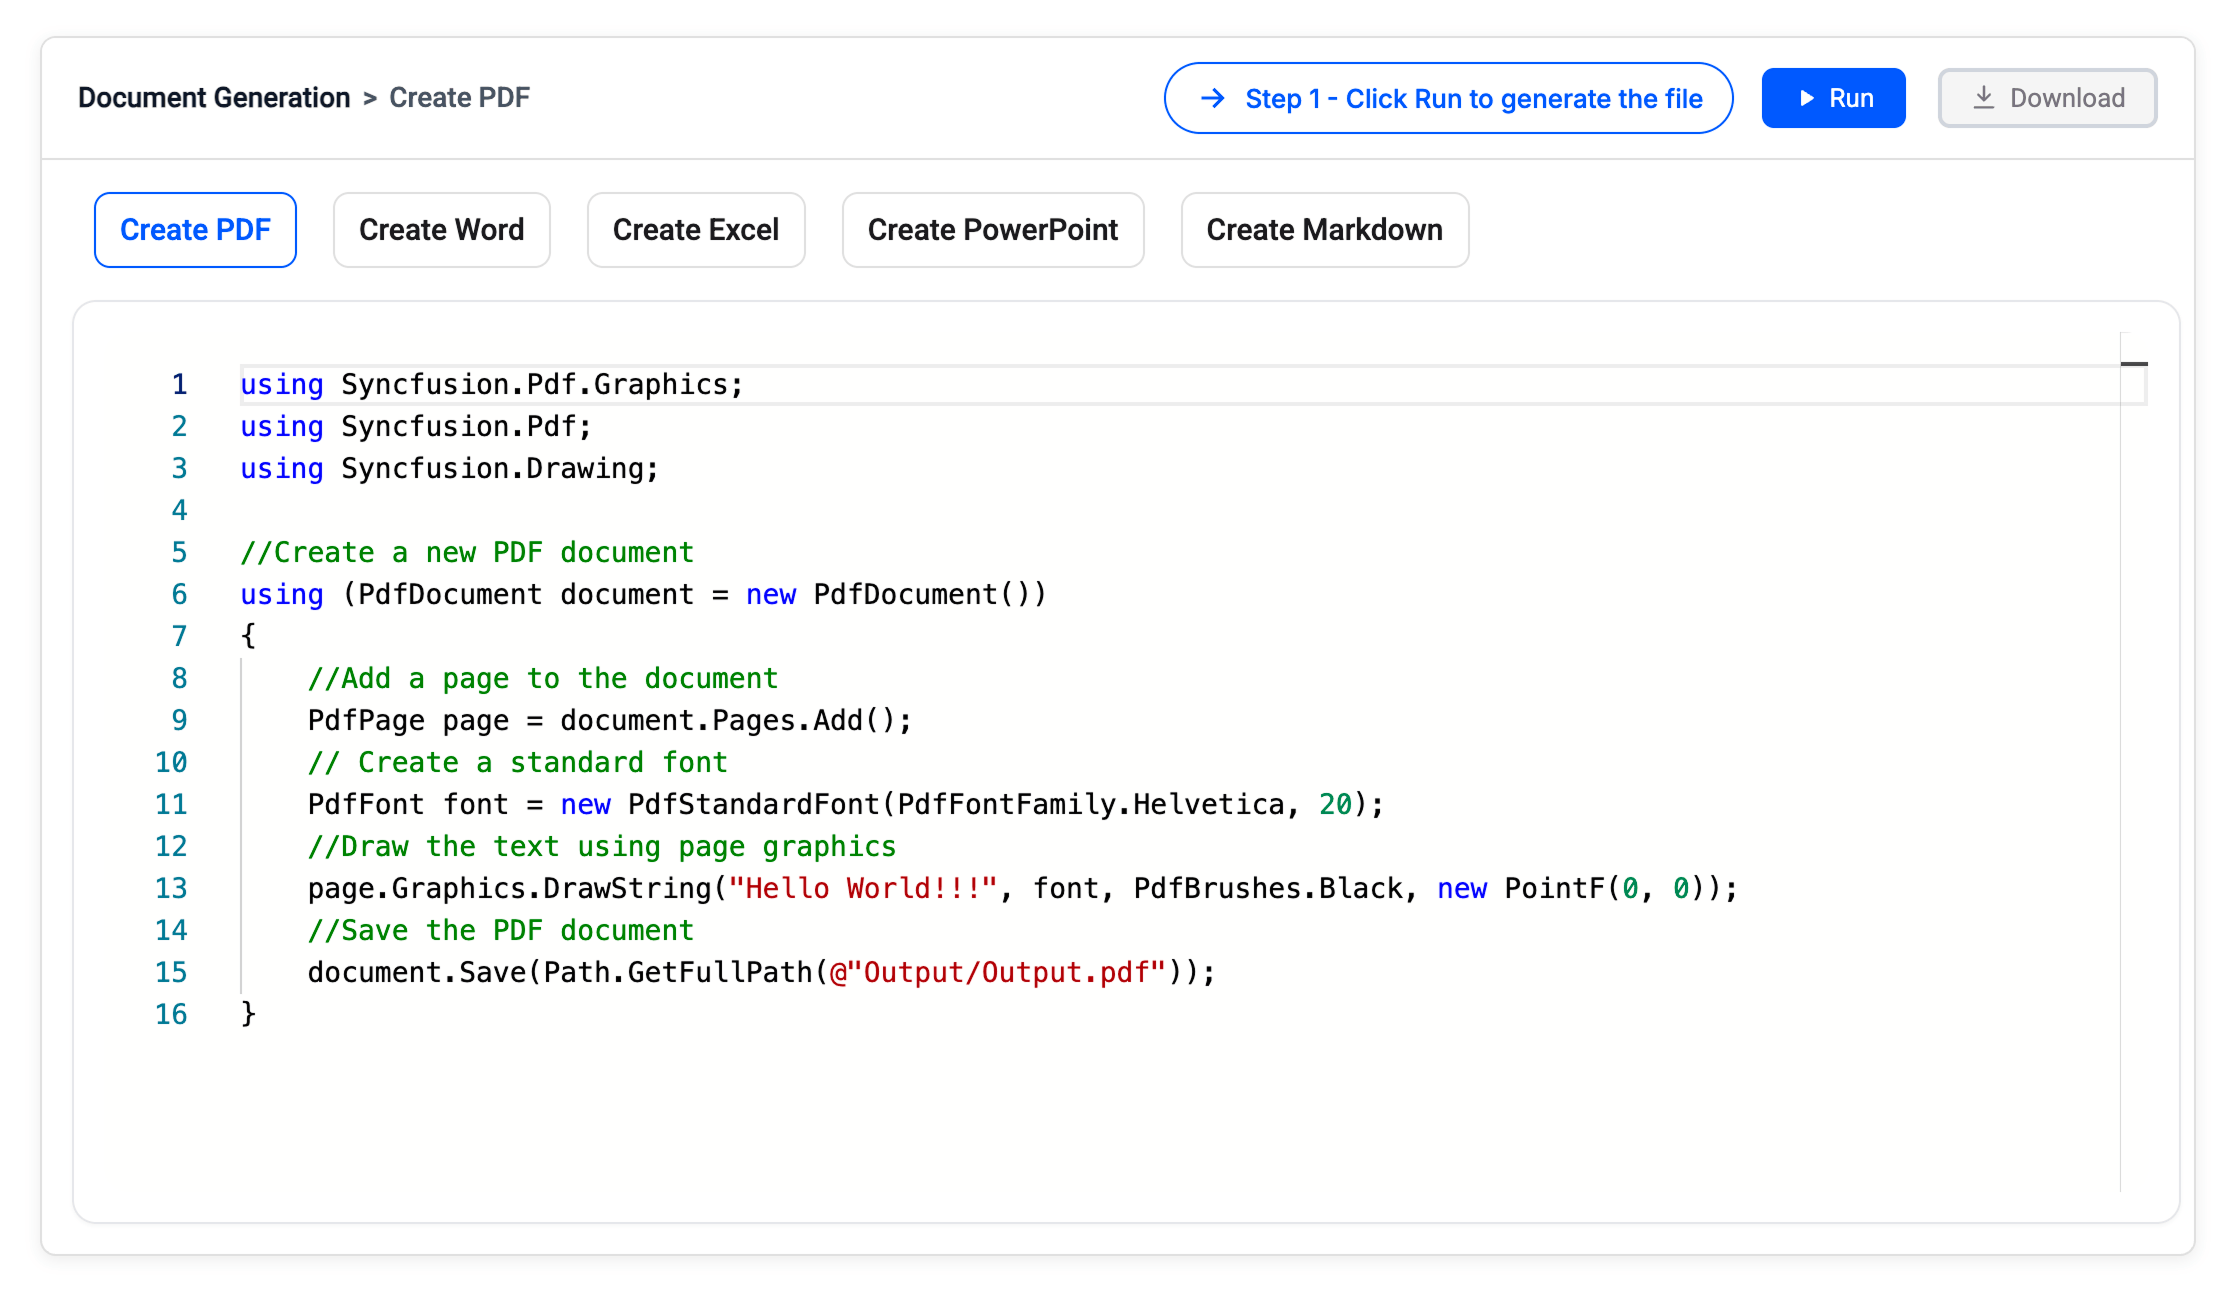2236x1300 pixels.
Task: Click the arrow icon in Step 1 hint
Action: [1212, 98]
